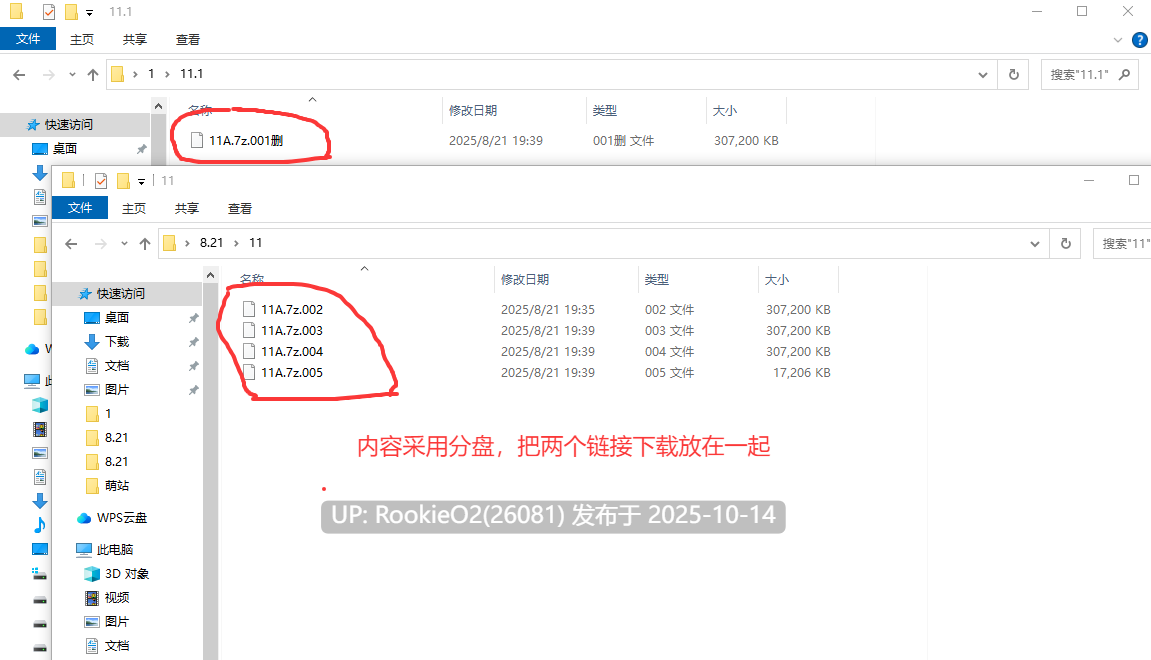The height and width of the screenshot is (660, 1151).
Task: Click search magnifier icon in 11.1 window
Action: pos(1124,74)
